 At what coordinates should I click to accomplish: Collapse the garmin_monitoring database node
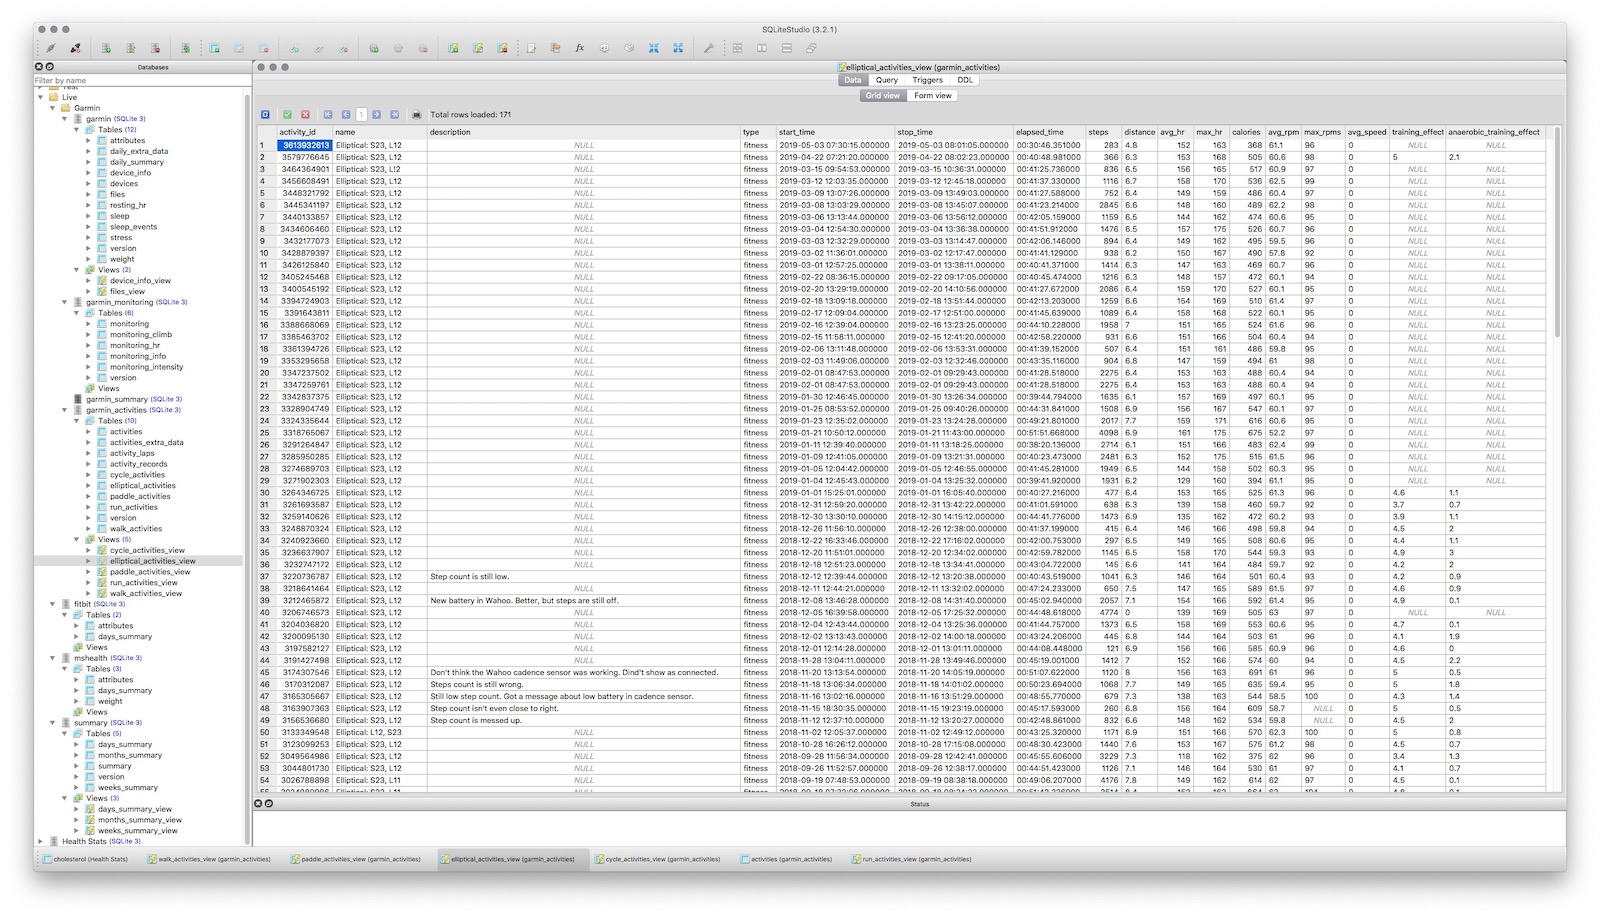(65, 302)
